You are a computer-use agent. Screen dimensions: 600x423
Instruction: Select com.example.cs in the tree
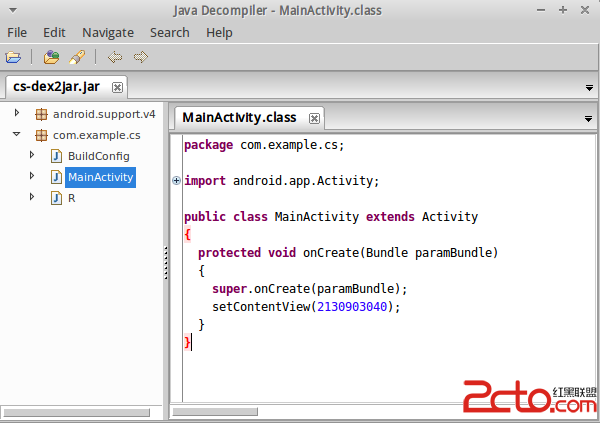click(x=97, y=135)
